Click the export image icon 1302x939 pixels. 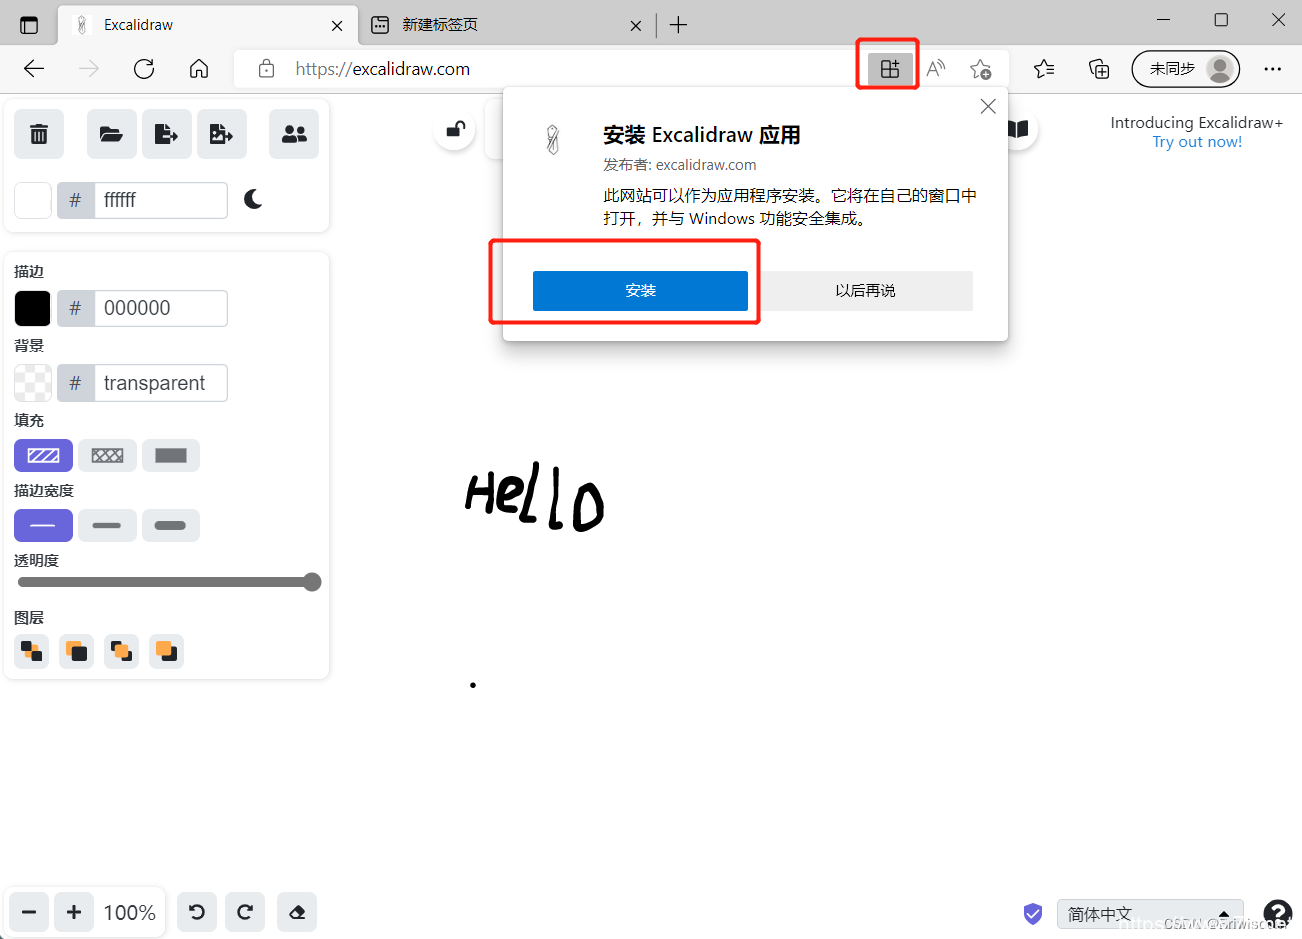pyautogui.click(x=221, y=134)
